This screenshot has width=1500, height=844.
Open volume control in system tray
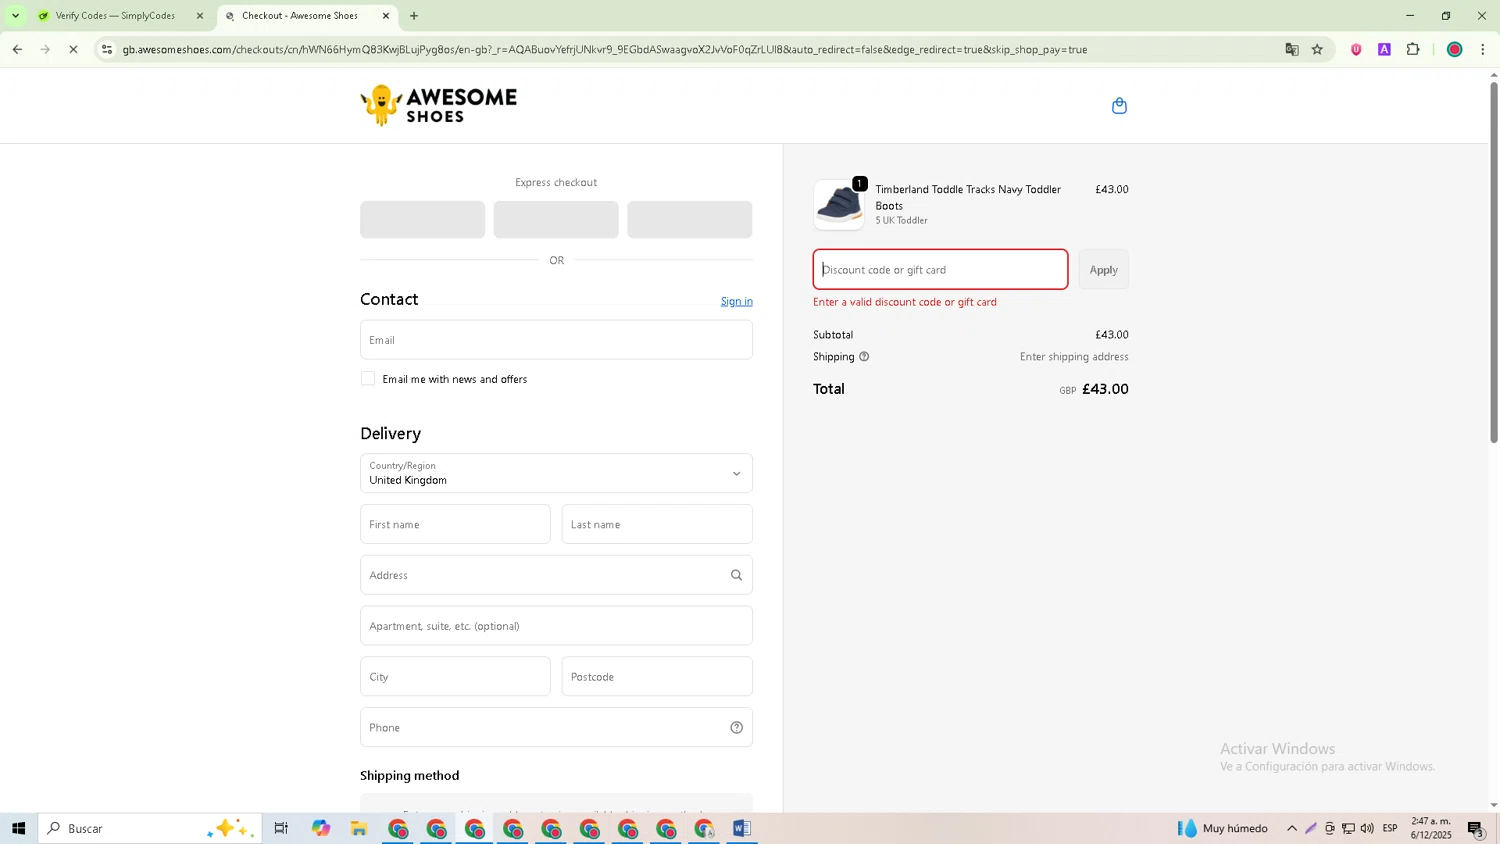click(1367, 828)
